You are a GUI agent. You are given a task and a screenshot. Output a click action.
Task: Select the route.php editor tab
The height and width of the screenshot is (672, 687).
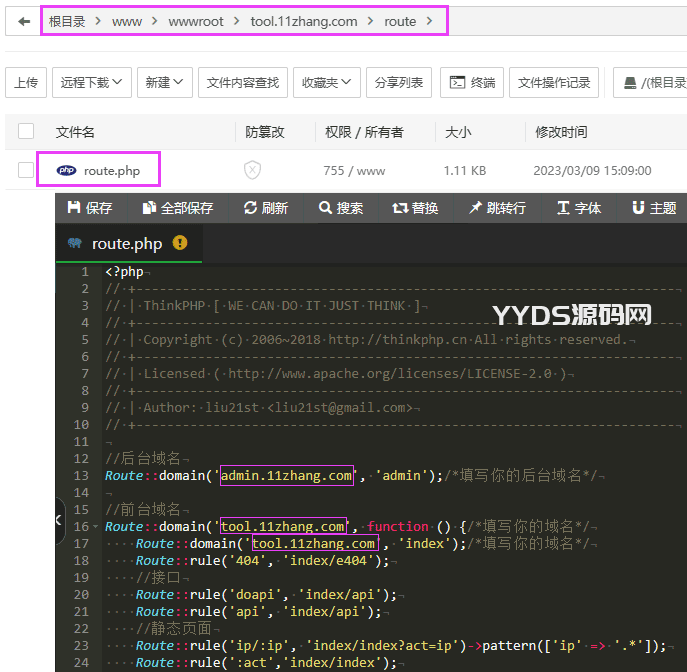pos(126,243)
